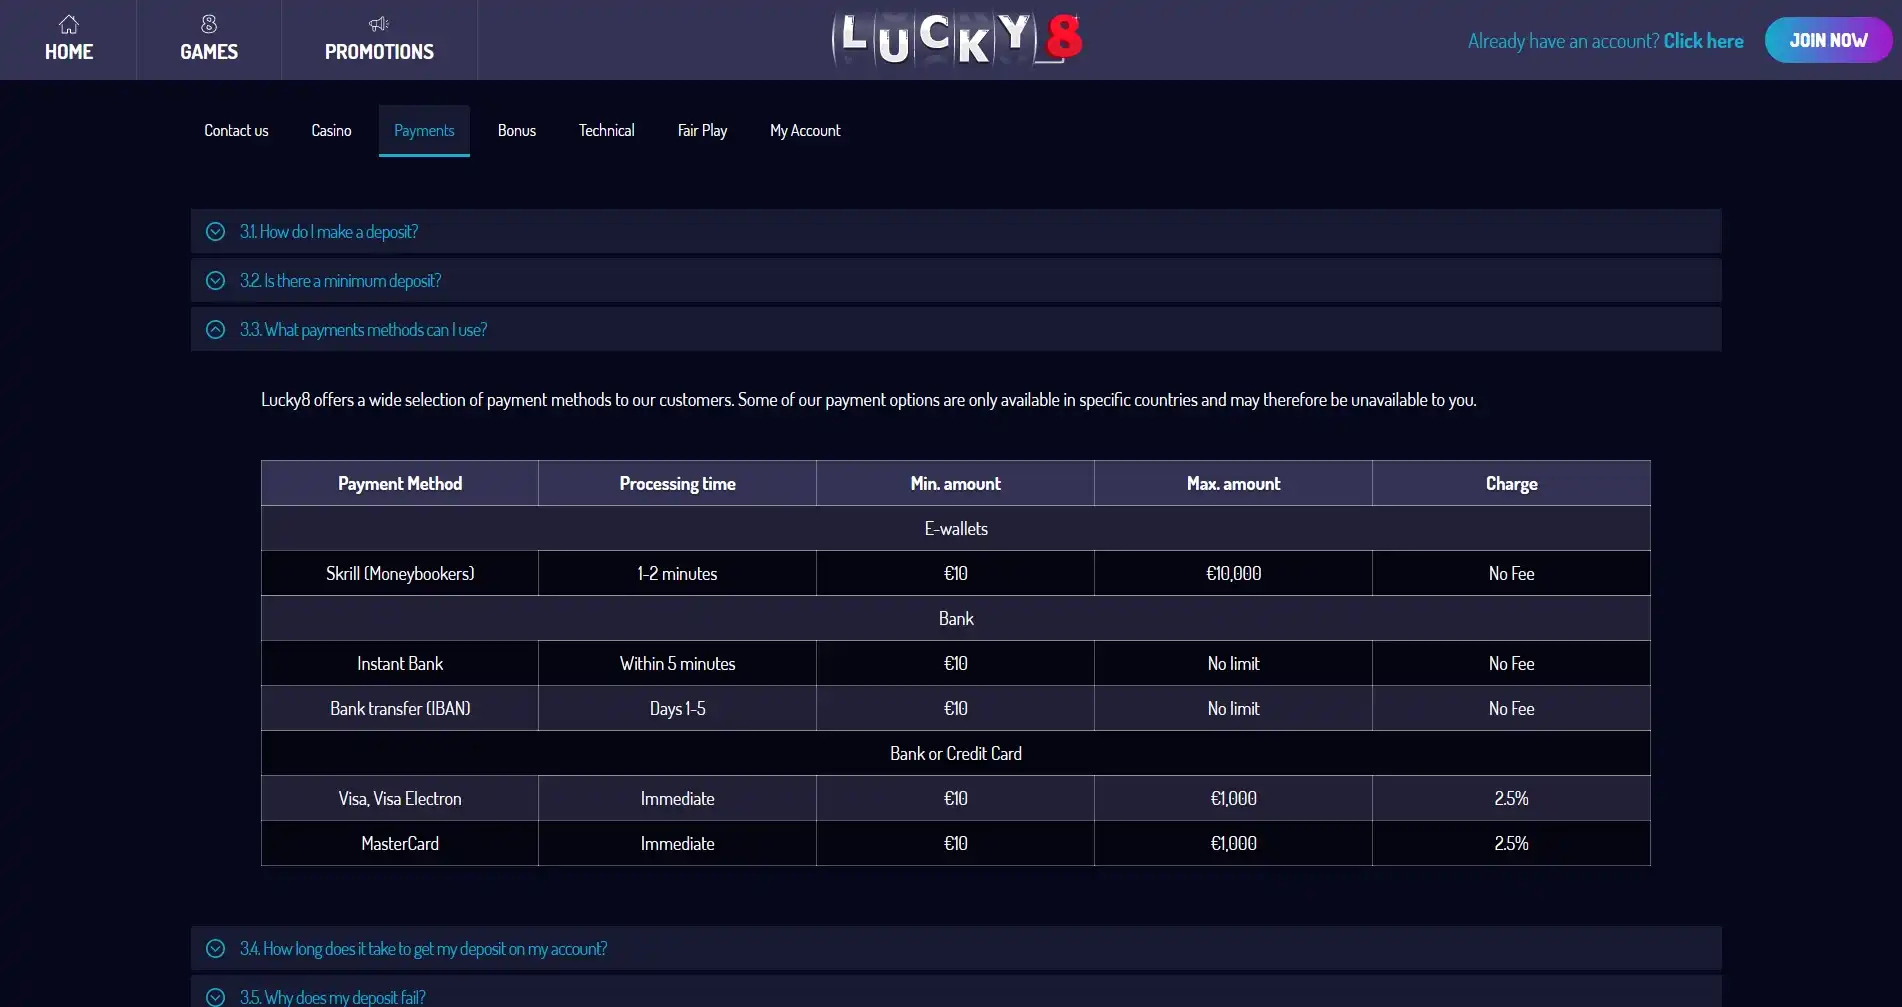The height and width of the screenshot is (1007, 1902).
Task: Expand "3.5. Why does my deposit fail?"
Action: (x=332, y=997)
